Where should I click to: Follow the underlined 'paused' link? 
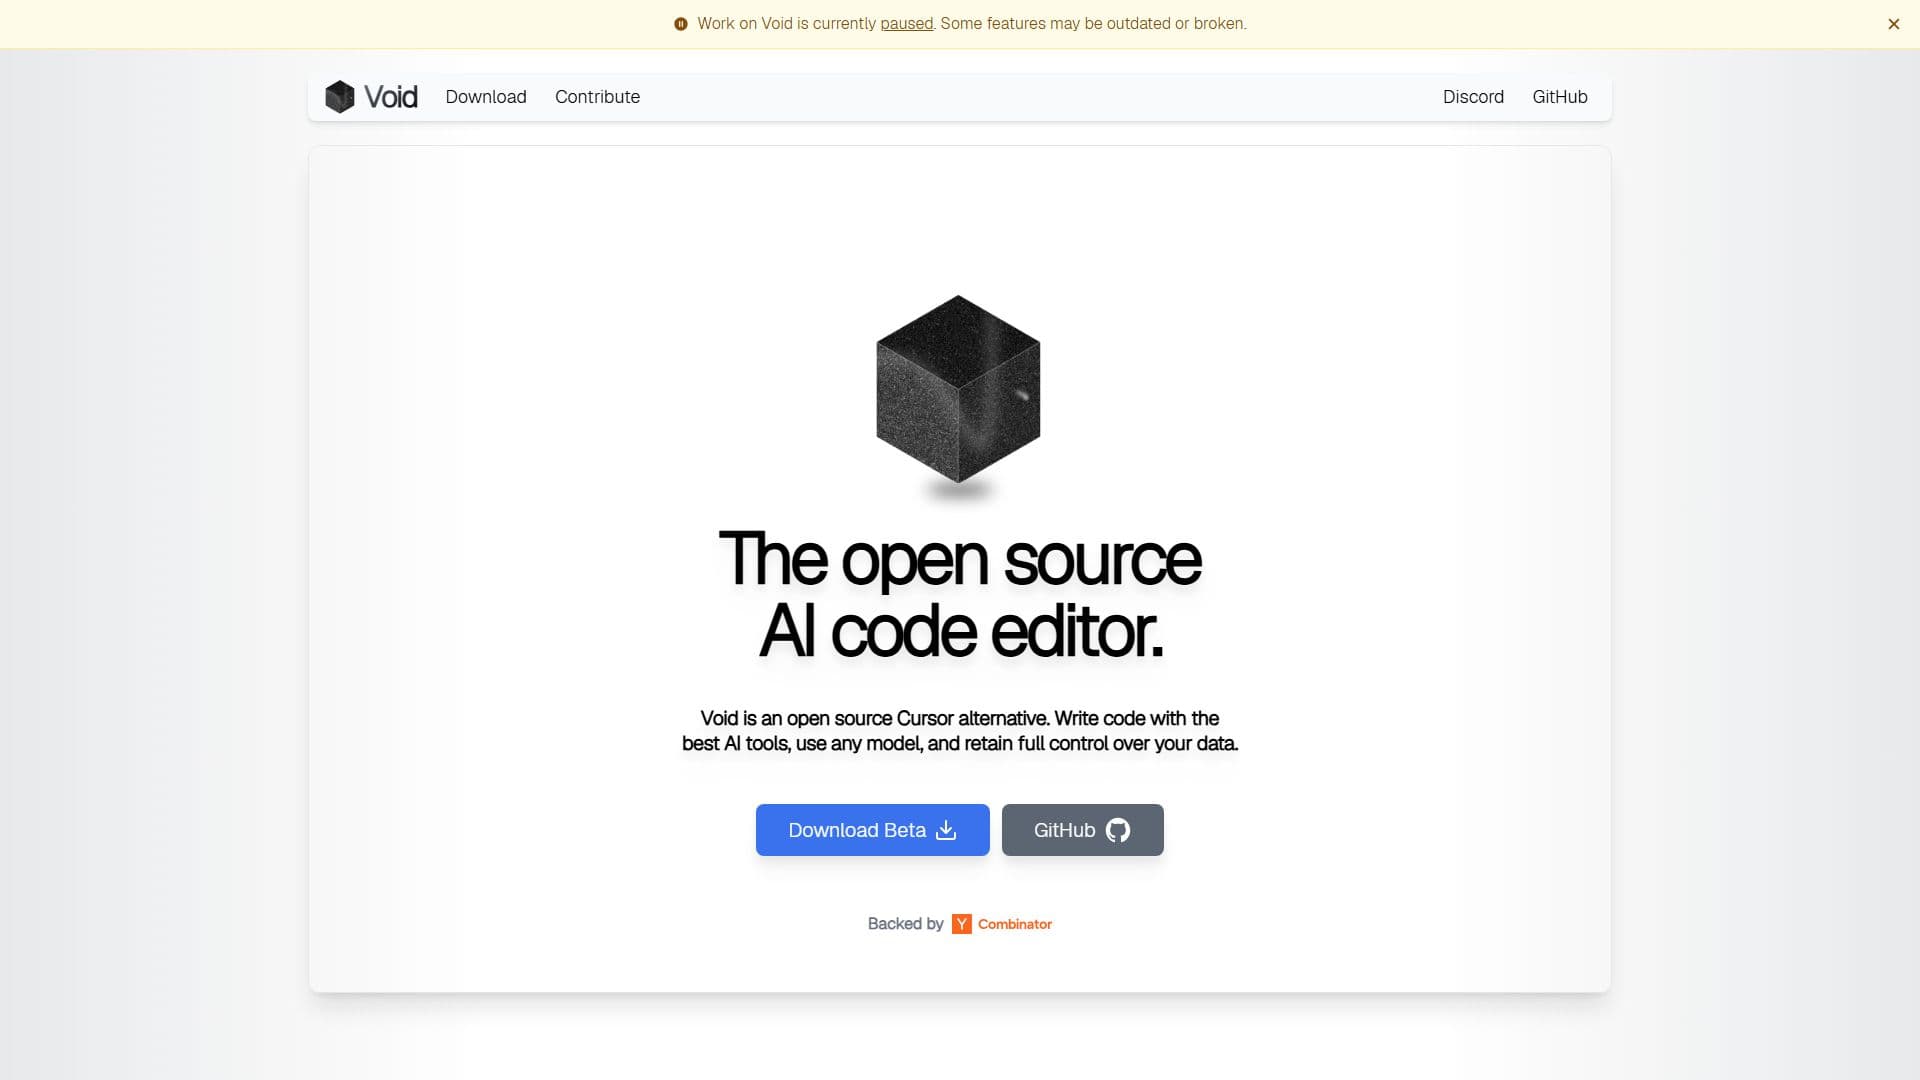pos(906,23)
